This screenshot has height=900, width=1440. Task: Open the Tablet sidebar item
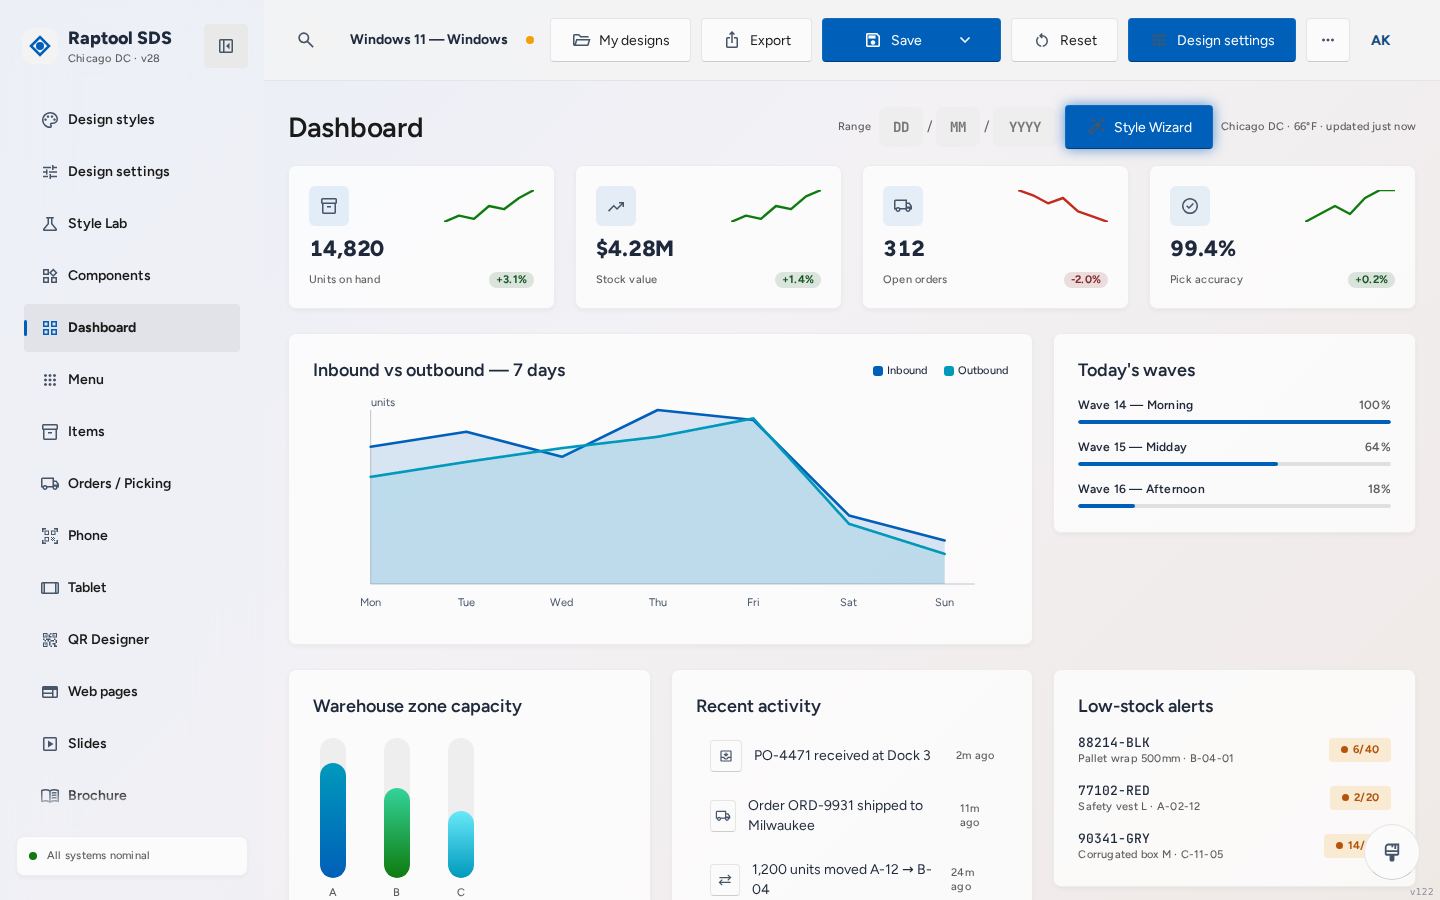coord(132,588)
